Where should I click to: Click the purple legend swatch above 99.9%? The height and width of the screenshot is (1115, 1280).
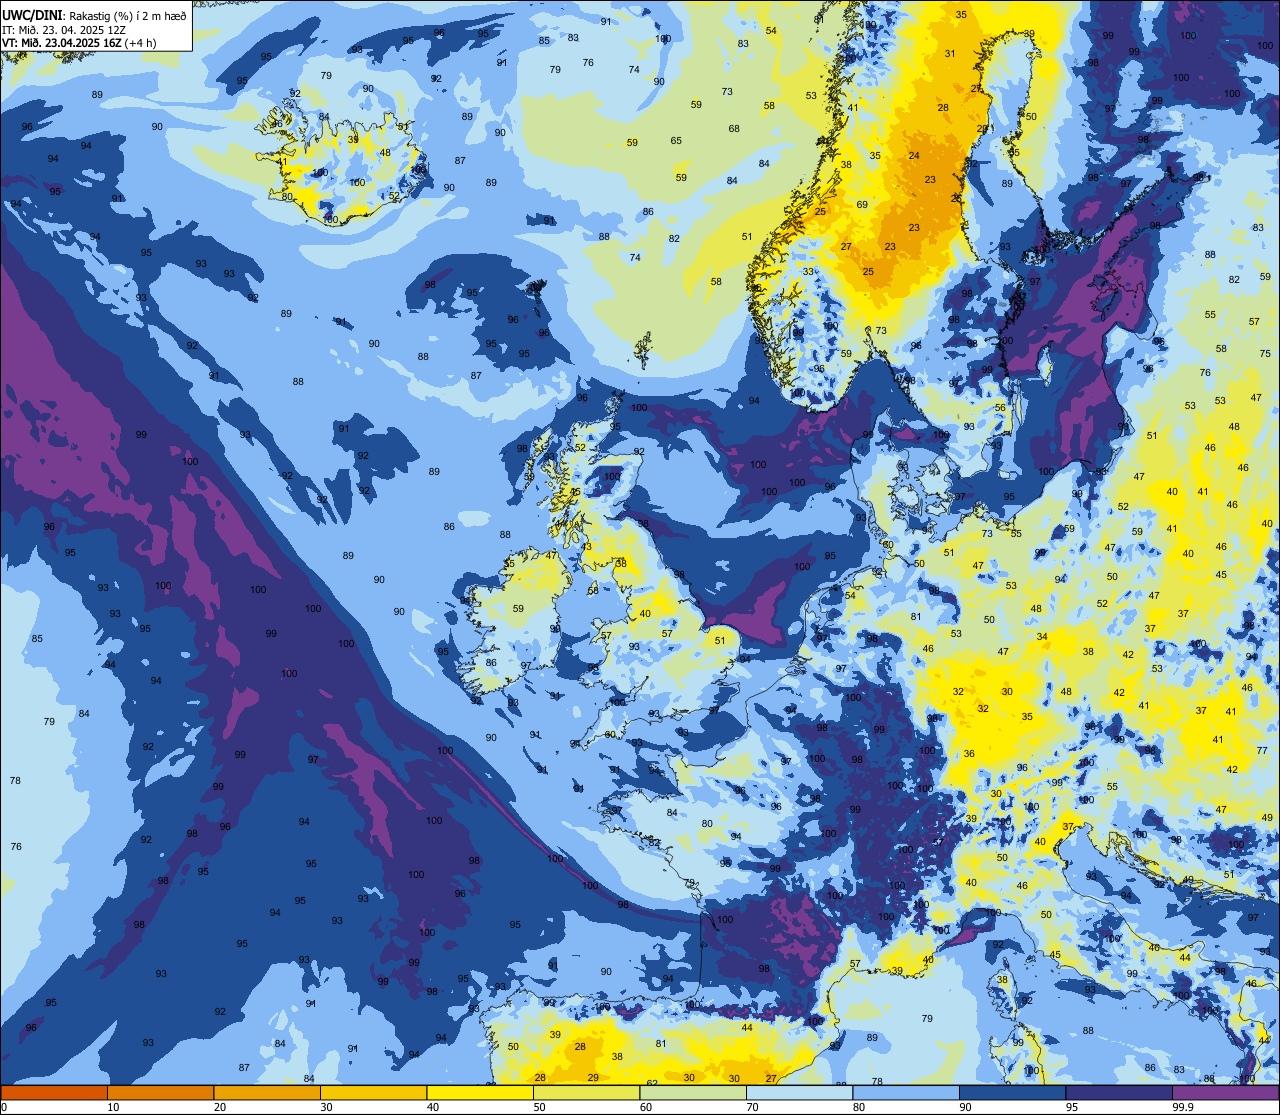[x=1225, y=1092]
